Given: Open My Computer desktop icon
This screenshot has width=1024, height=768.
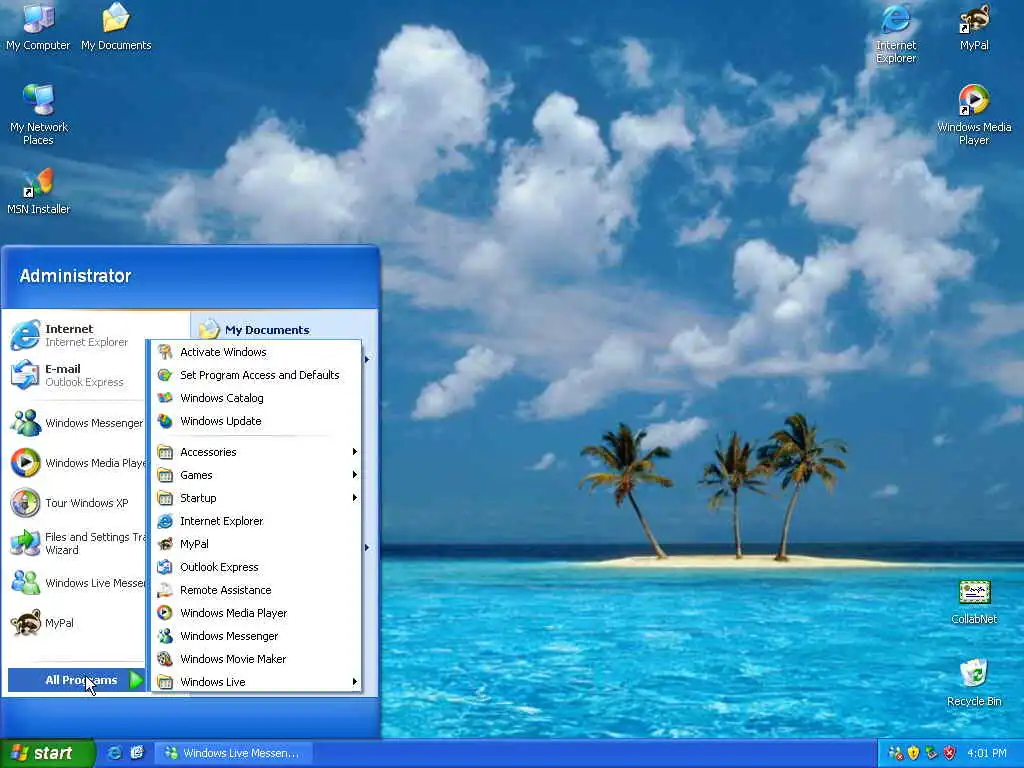Looking at the screenshot, I should (x=38, y=26).
